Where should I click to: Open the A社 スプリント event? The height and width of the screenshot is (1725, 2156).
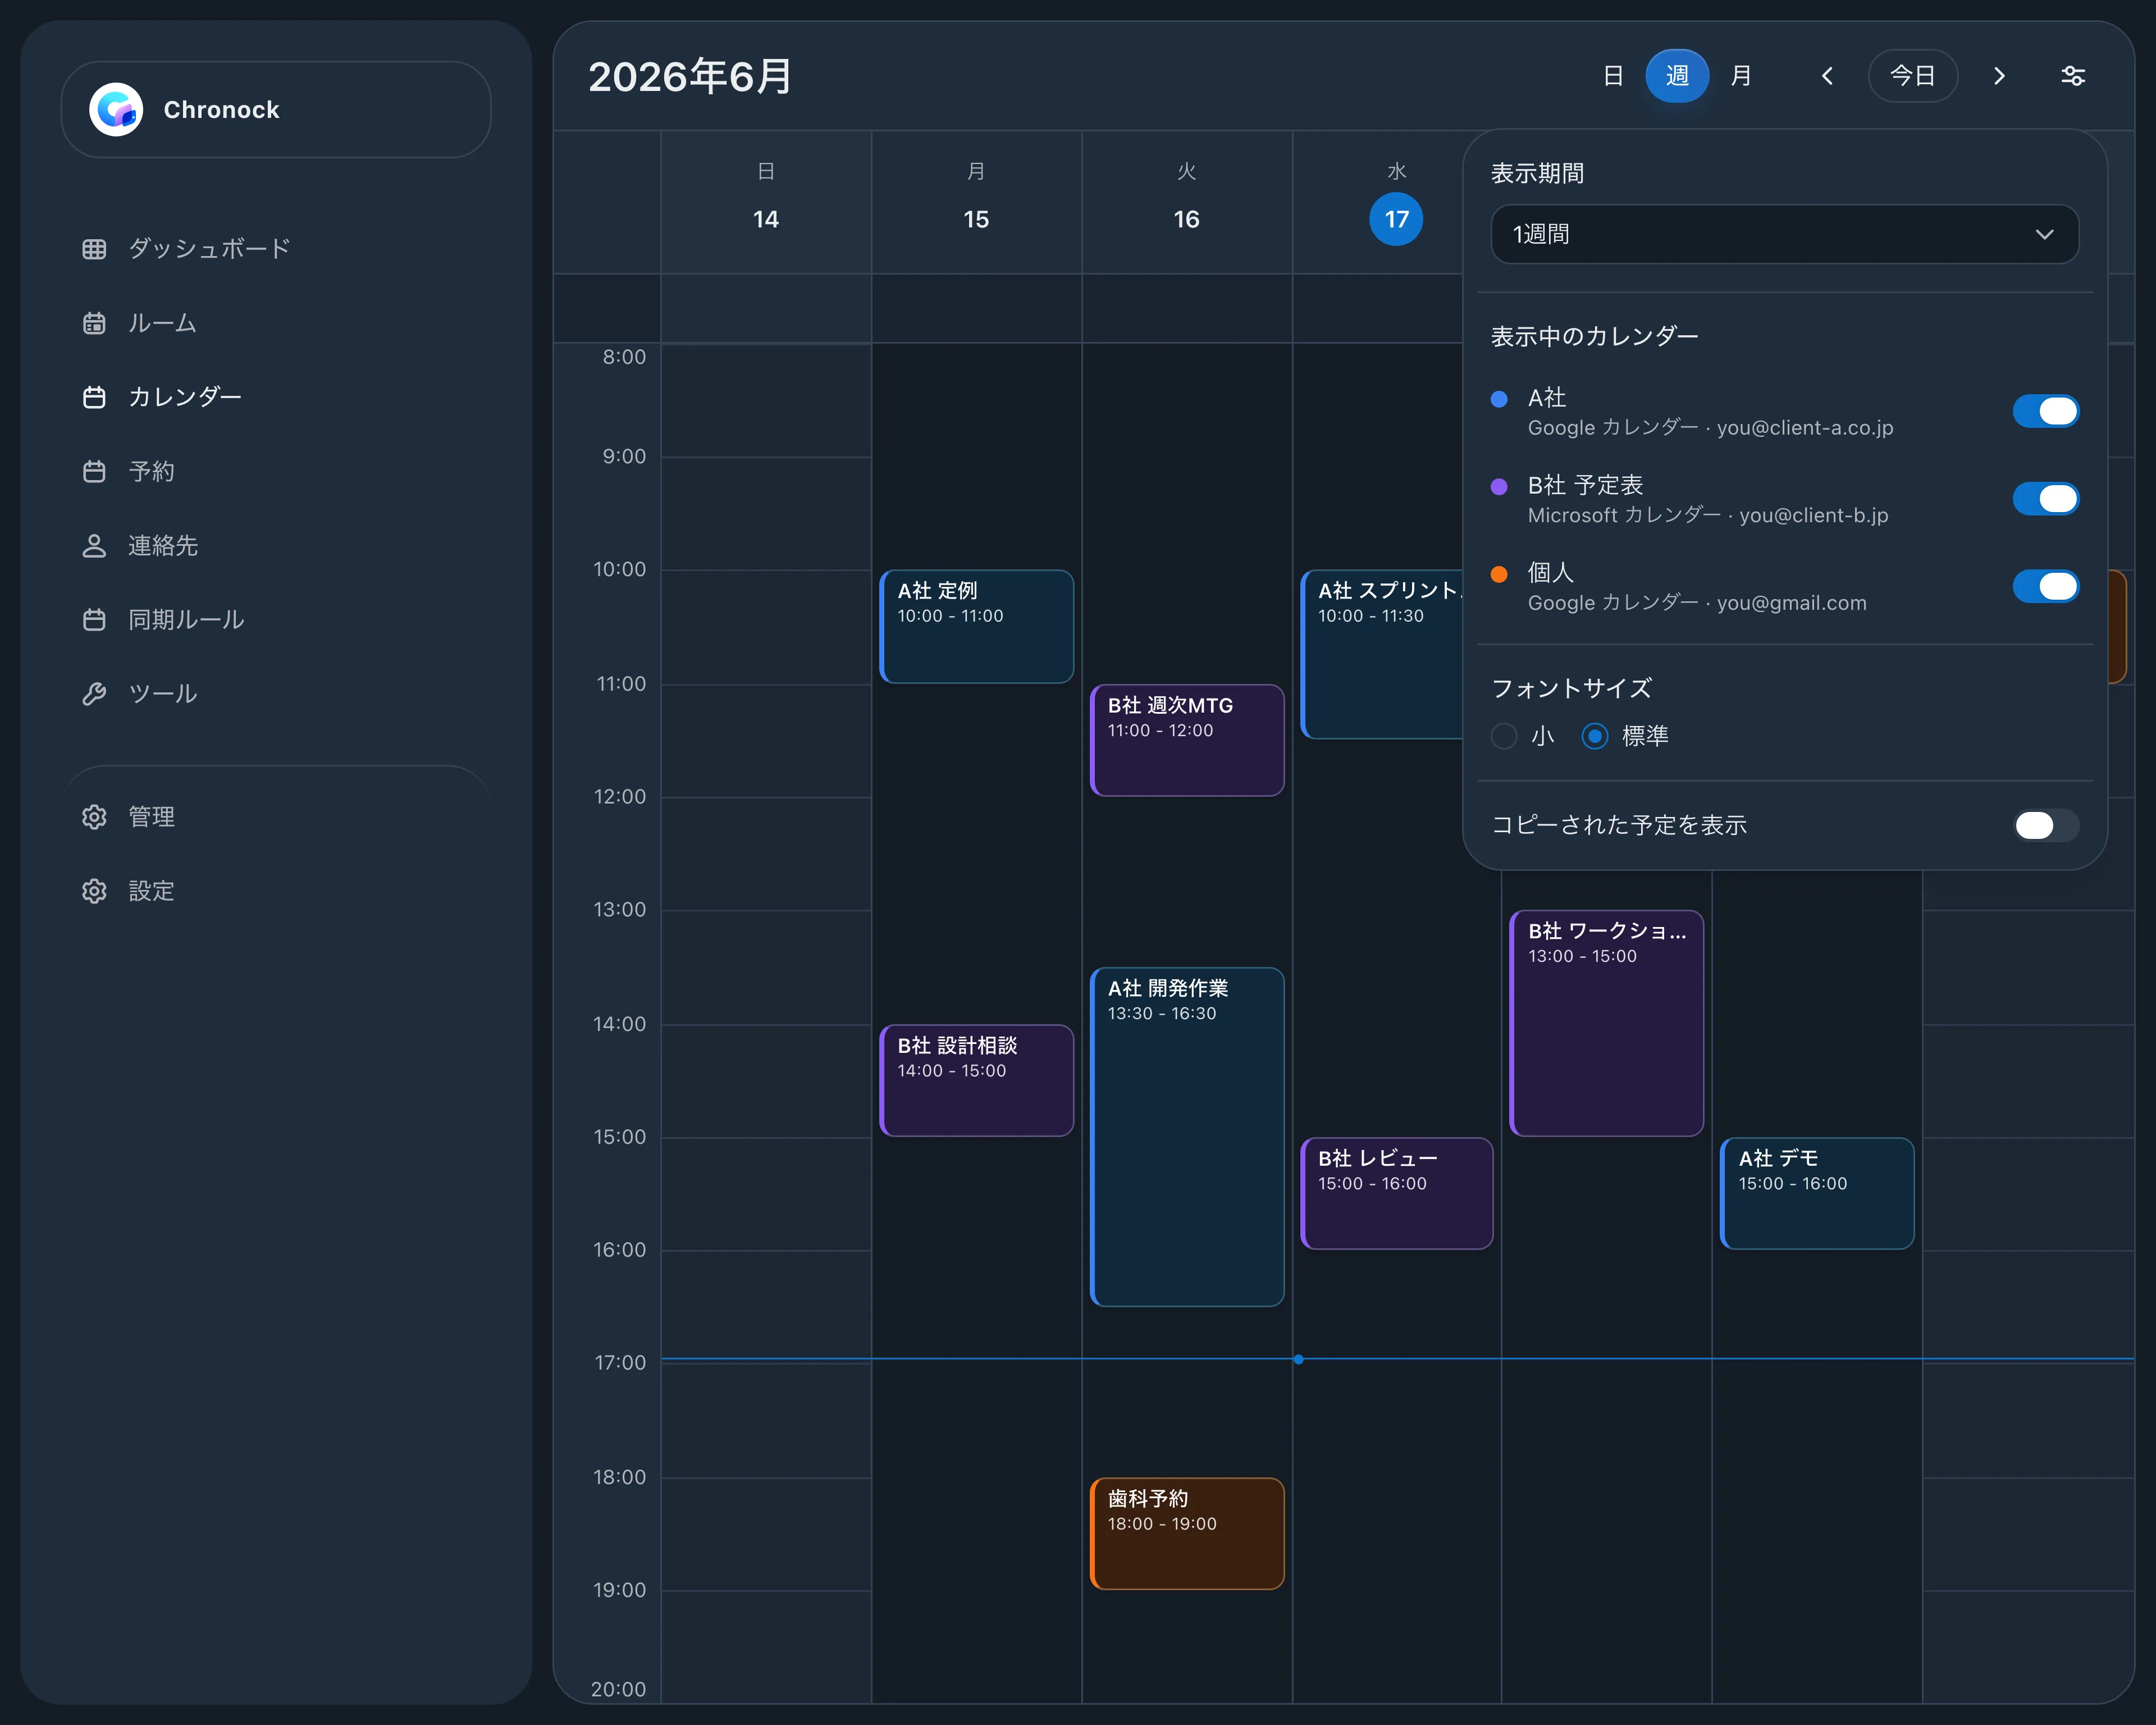(1382, 655)
